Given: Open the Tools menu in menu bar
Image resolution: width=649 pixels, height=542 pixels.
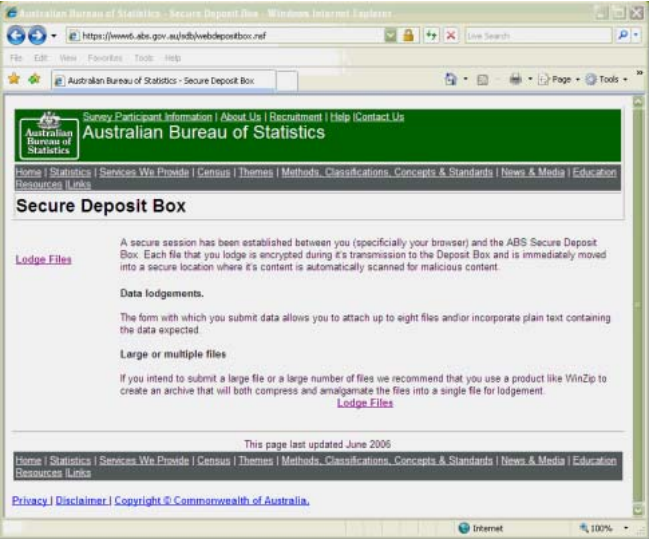Looking at the screenshot, I should (144, 58).
